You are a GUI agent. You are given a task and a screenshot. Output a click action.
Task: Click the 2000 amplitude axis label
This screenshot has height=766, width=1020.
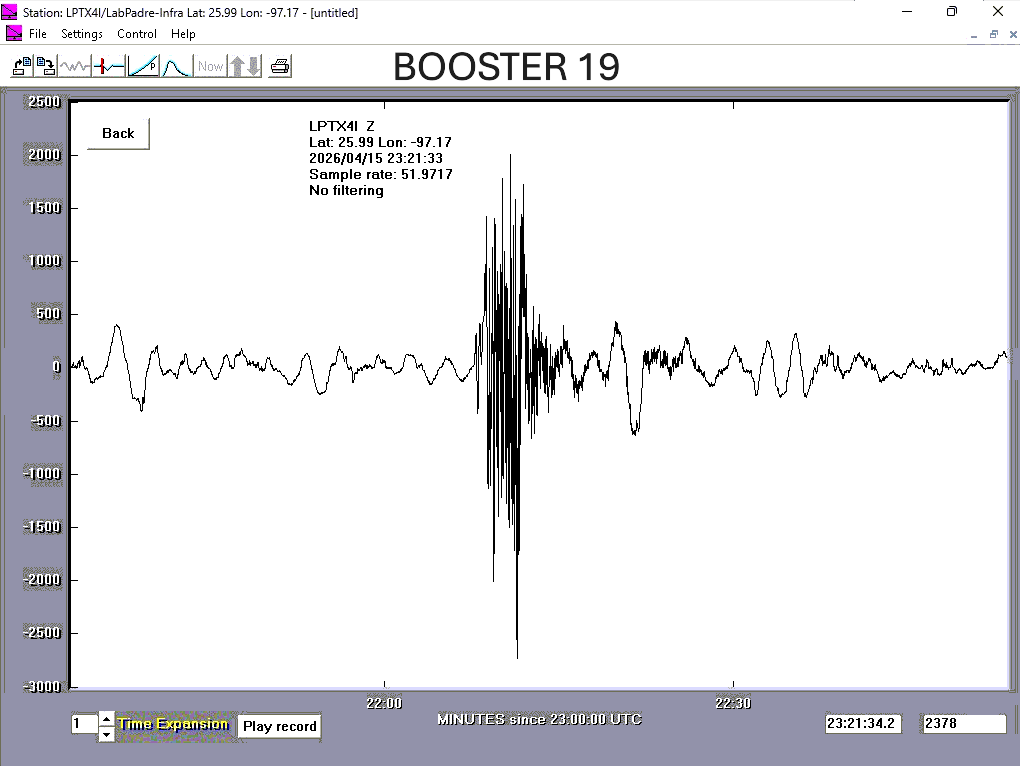44,155
